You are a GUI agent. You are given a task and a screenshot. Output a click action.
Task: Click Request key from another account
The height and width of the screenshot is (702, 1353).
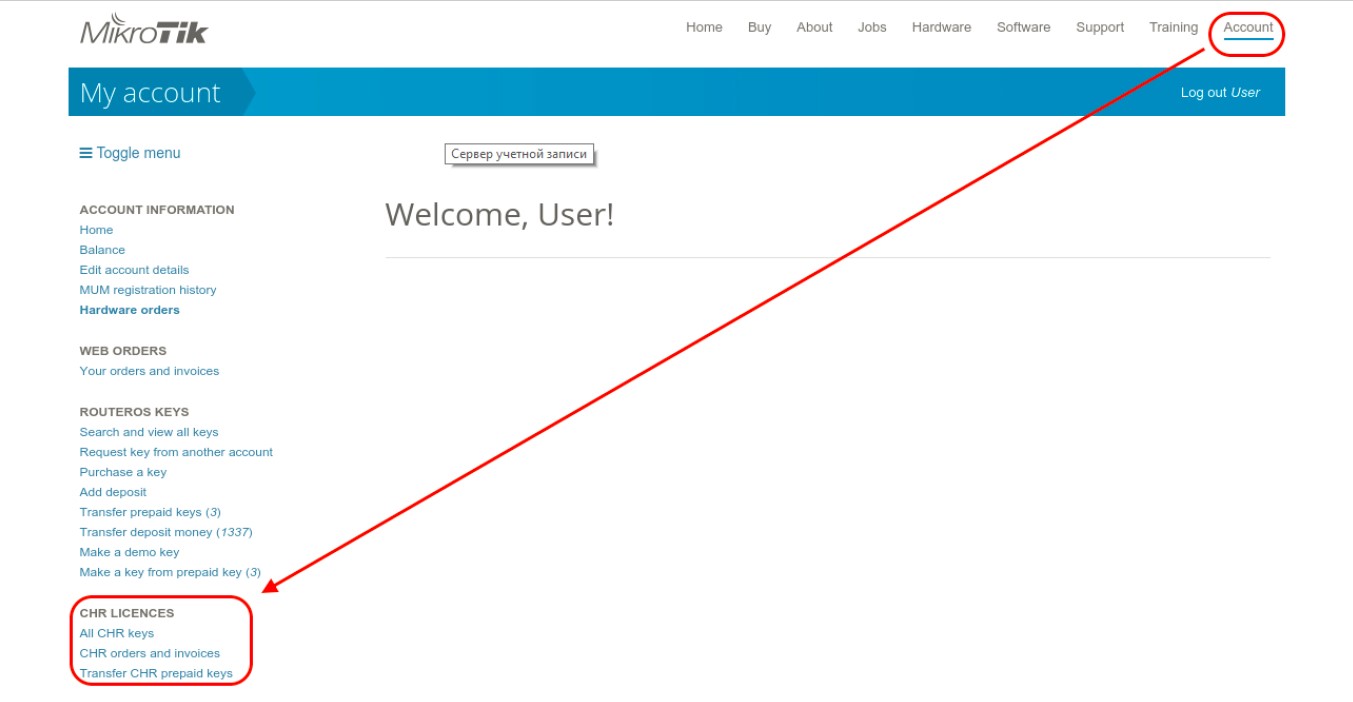coord(176,452)
